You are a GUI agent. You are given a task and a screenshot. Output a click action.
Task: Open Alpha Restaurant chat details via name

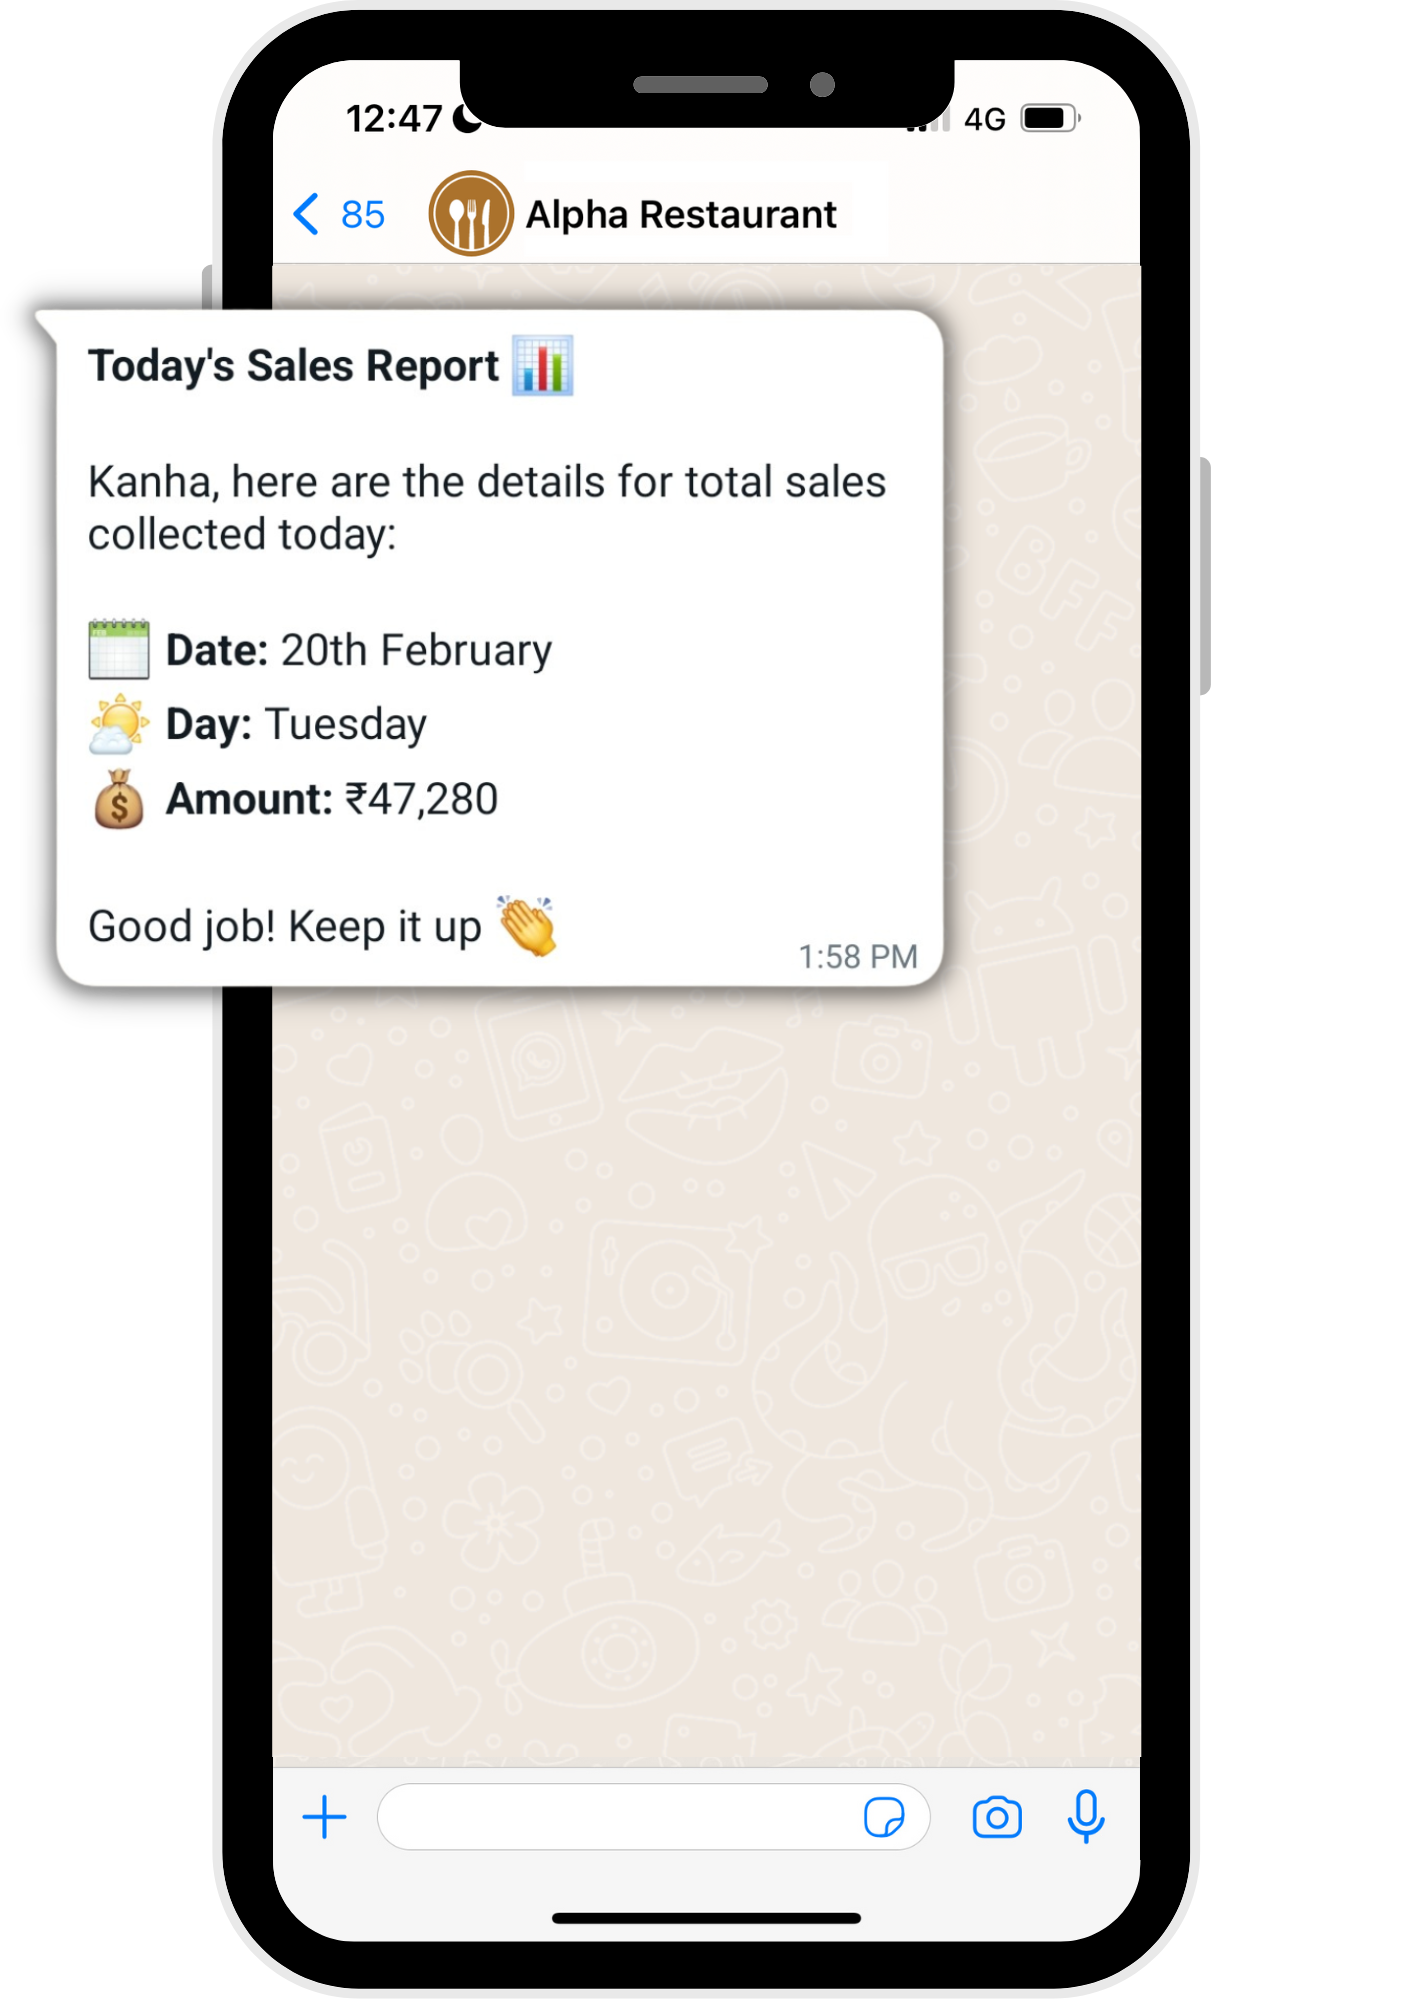681,213
